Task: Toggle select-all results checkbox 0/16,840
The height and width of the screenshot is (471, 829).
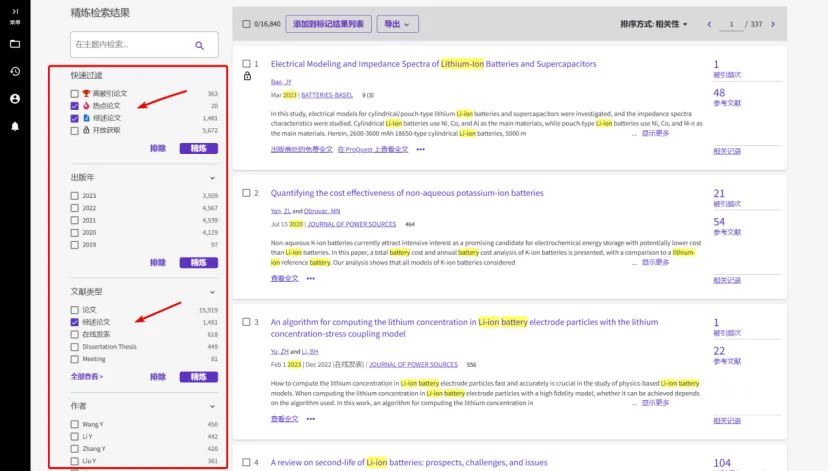Action: 246,24
